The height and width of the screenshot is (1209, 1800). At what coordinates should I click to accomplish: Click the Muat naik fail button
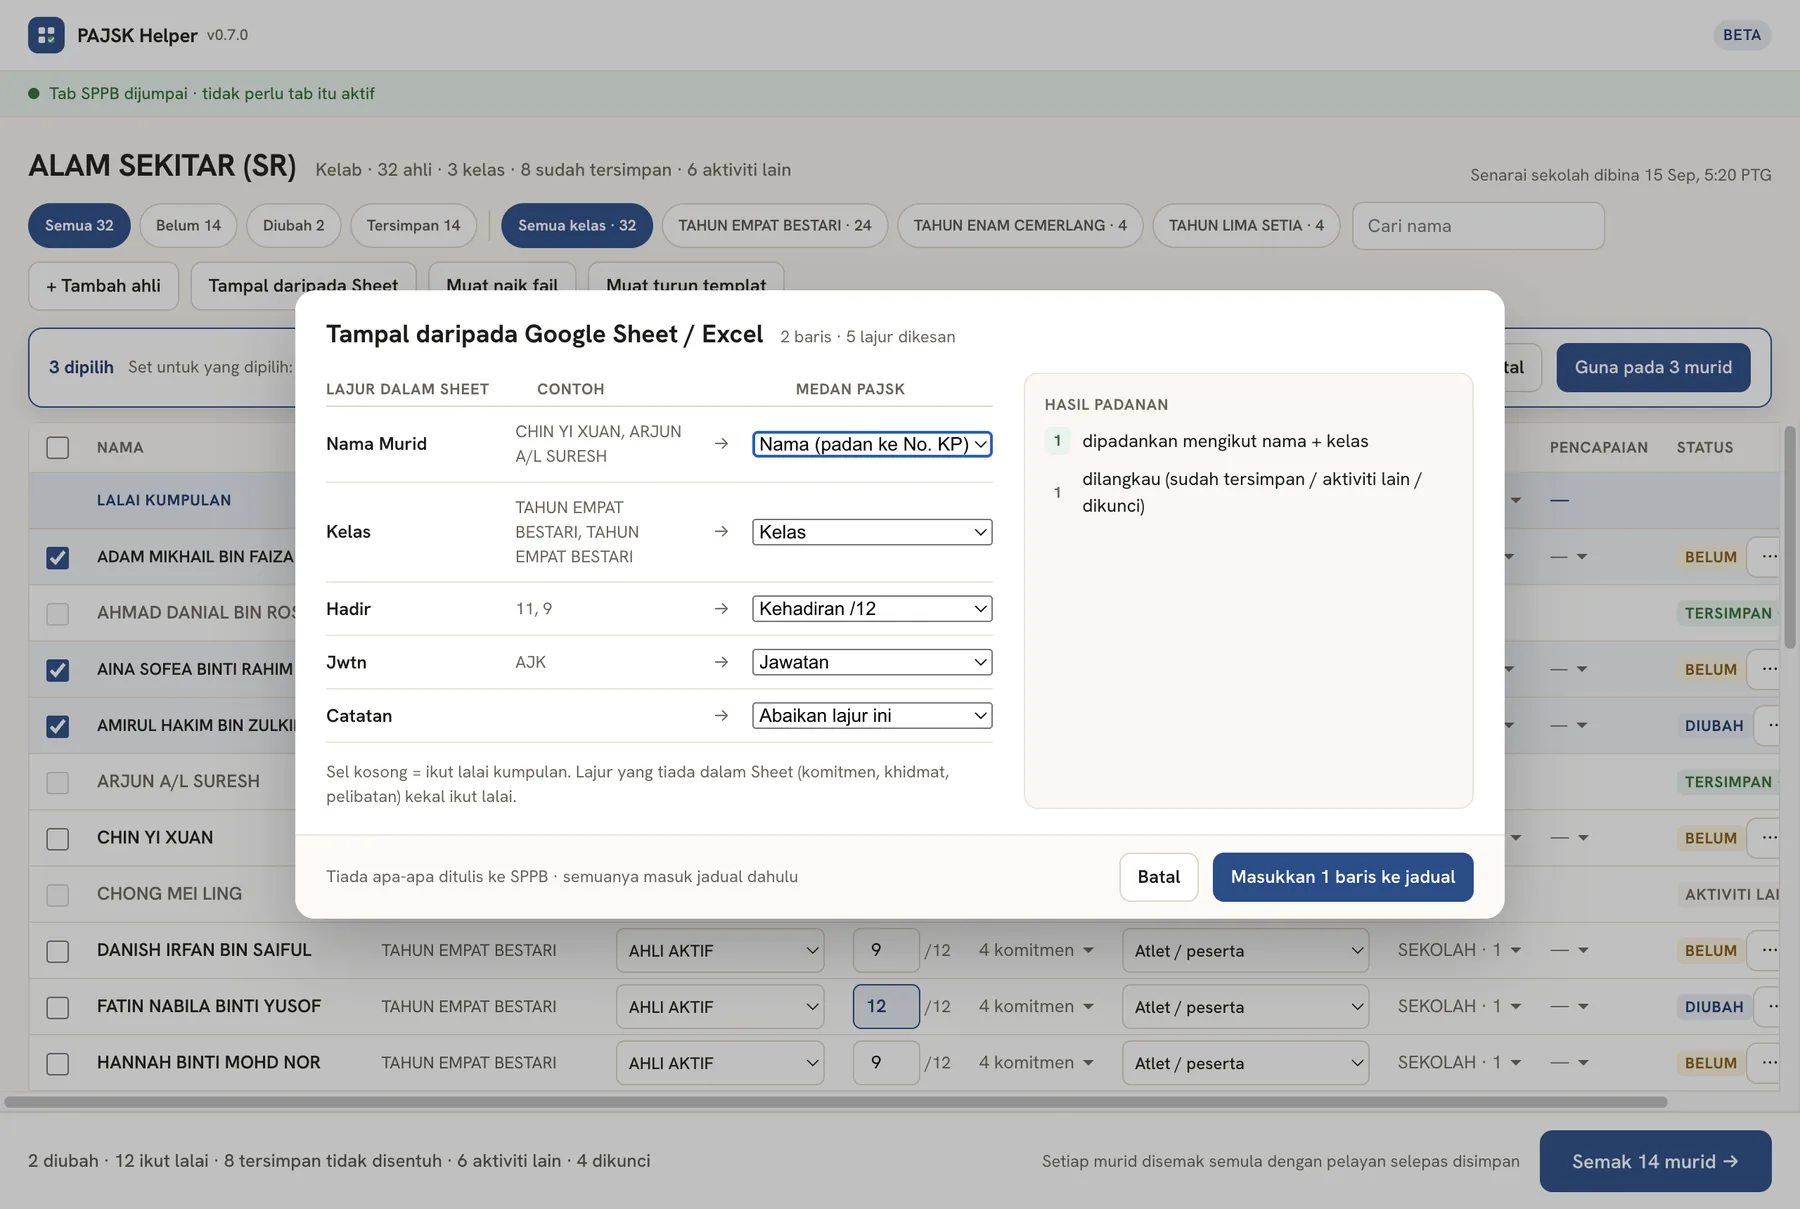[502, 280]
